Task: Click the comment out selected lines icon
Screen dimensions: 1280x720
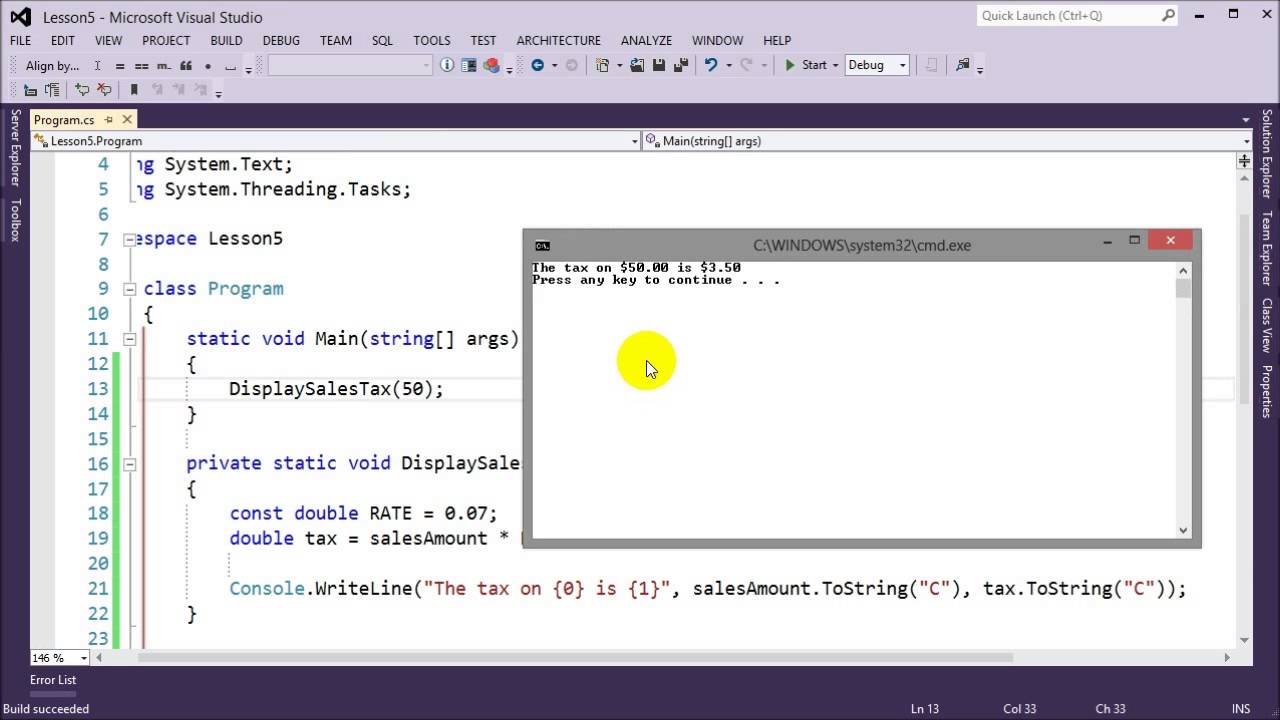Action: (x=82, y=90)
